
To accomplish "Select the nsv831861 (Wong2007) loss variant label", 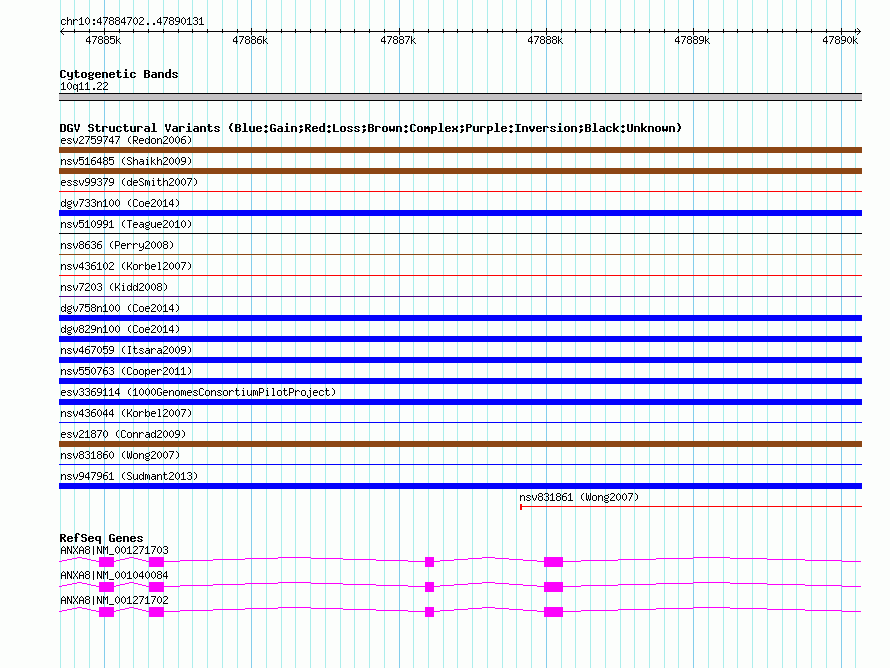I will (578, 497).
